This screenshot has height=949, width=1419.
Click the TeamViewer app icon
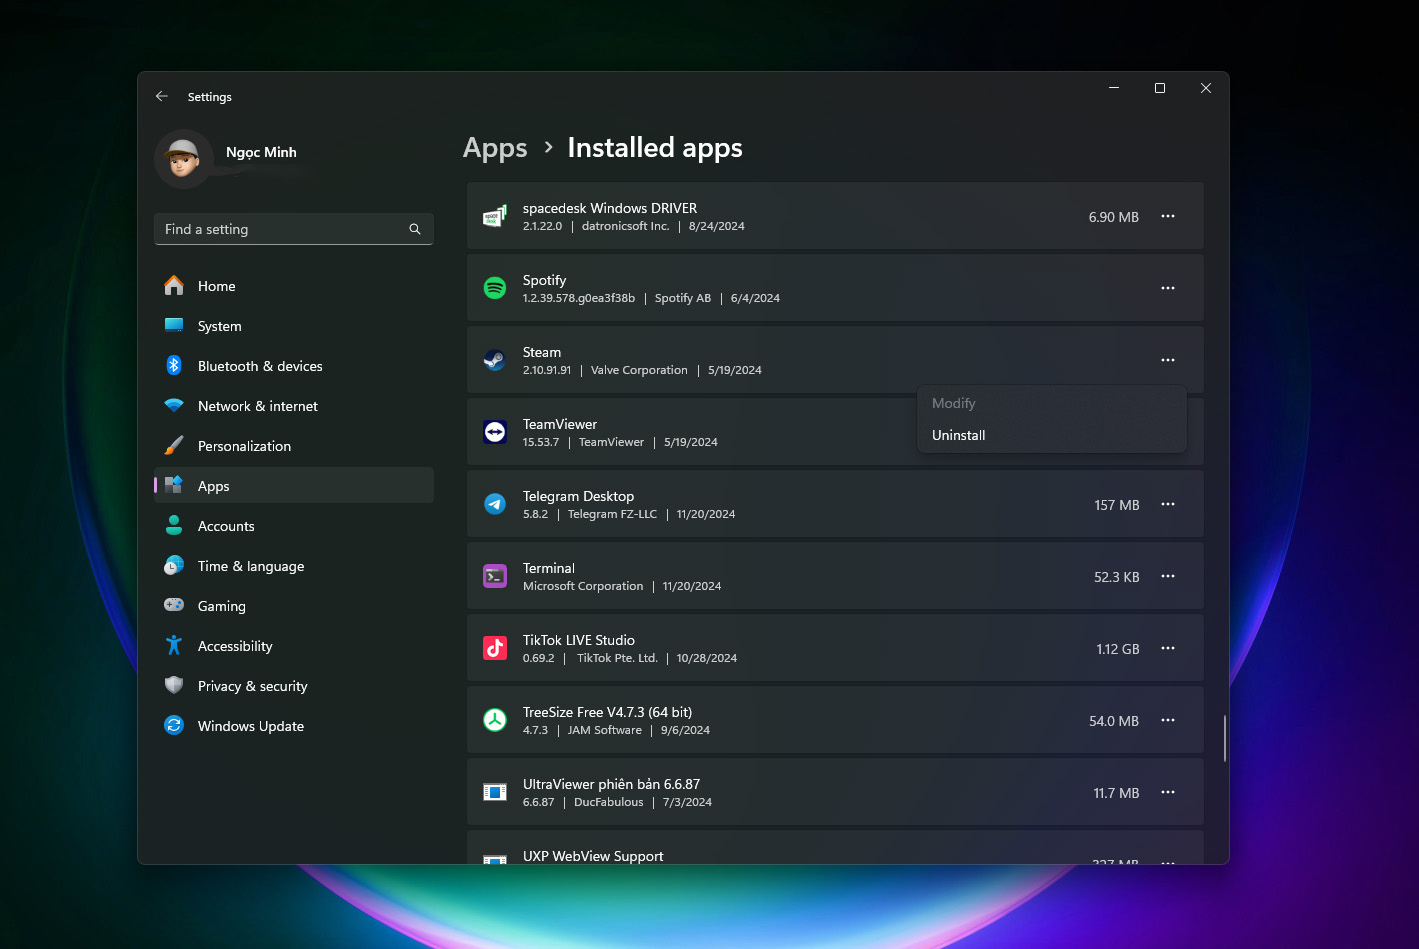495,432
